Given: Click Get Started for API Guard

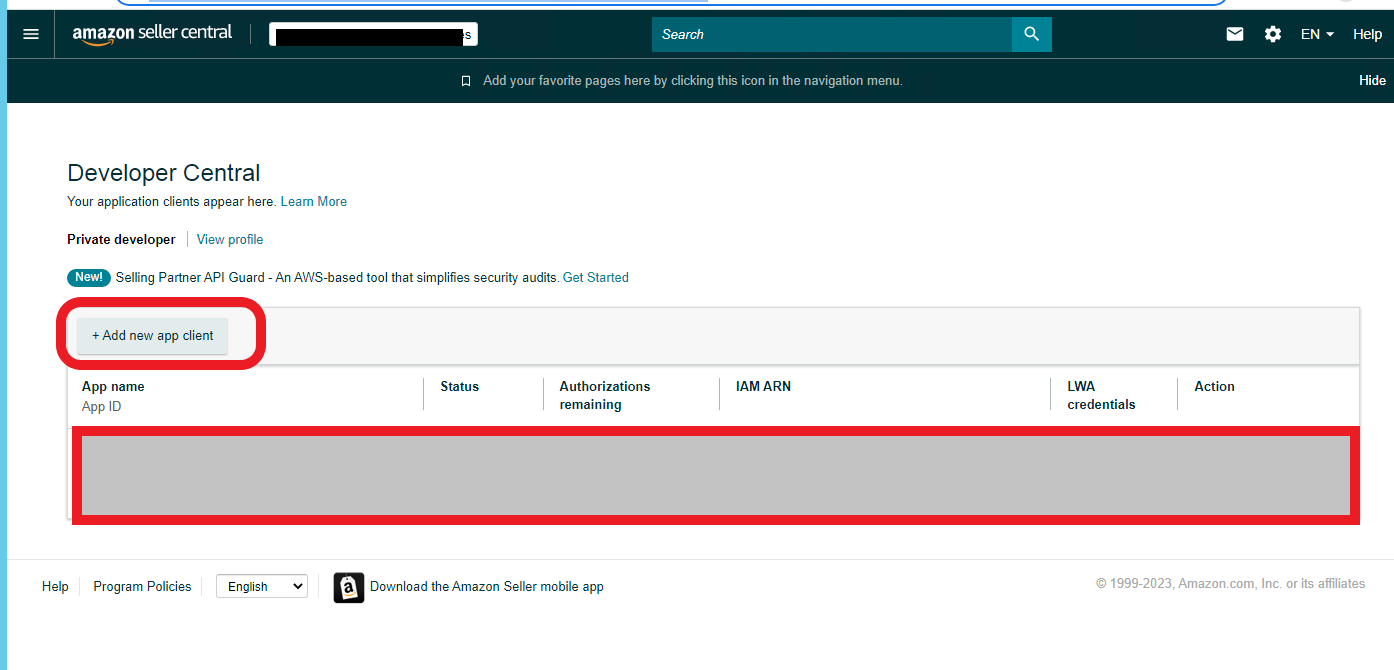Looking at the screenshot, I should (595, 277).
